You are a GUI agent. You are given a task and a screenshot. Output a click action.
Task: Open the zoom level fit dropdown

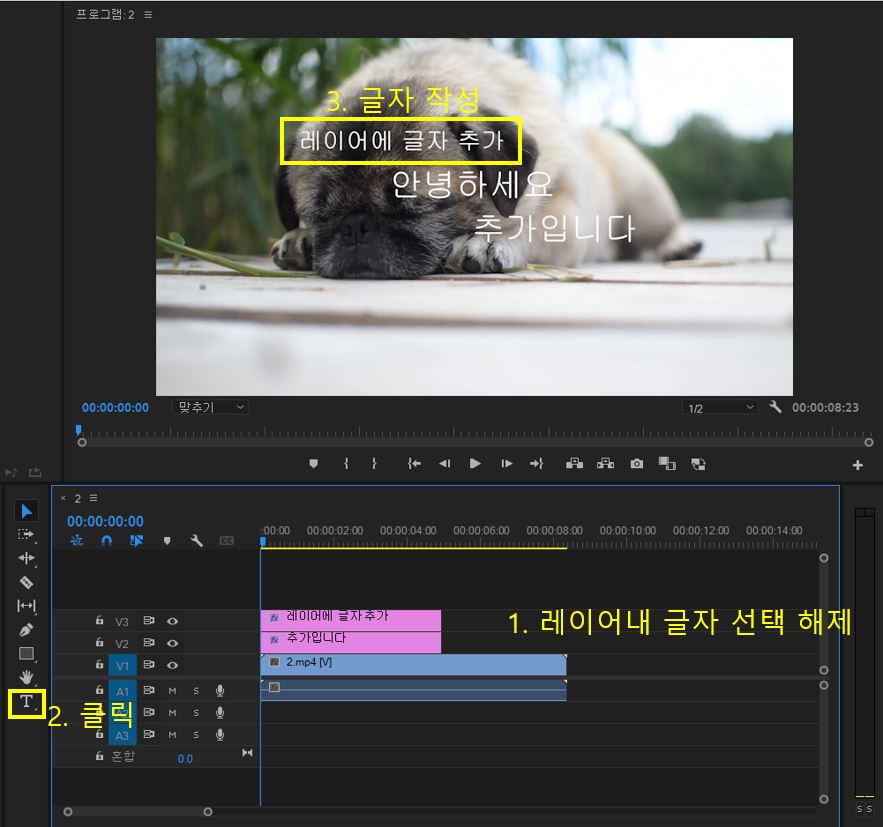click(x=210, y=407)
